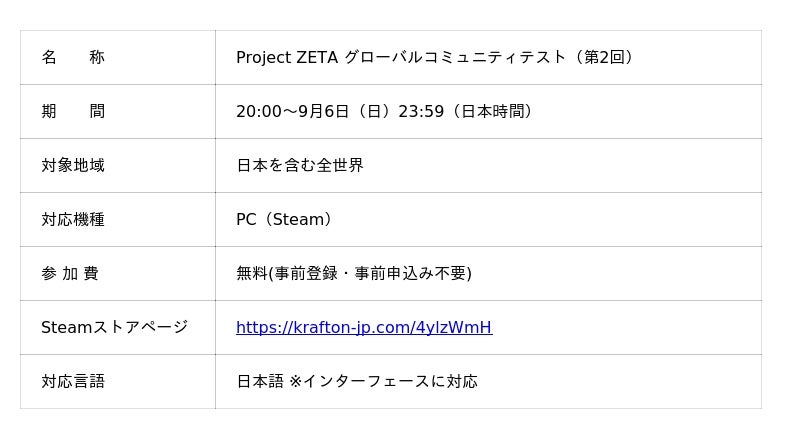
Task: Click the 23:59 end time text
Action: tap(421, 111)
